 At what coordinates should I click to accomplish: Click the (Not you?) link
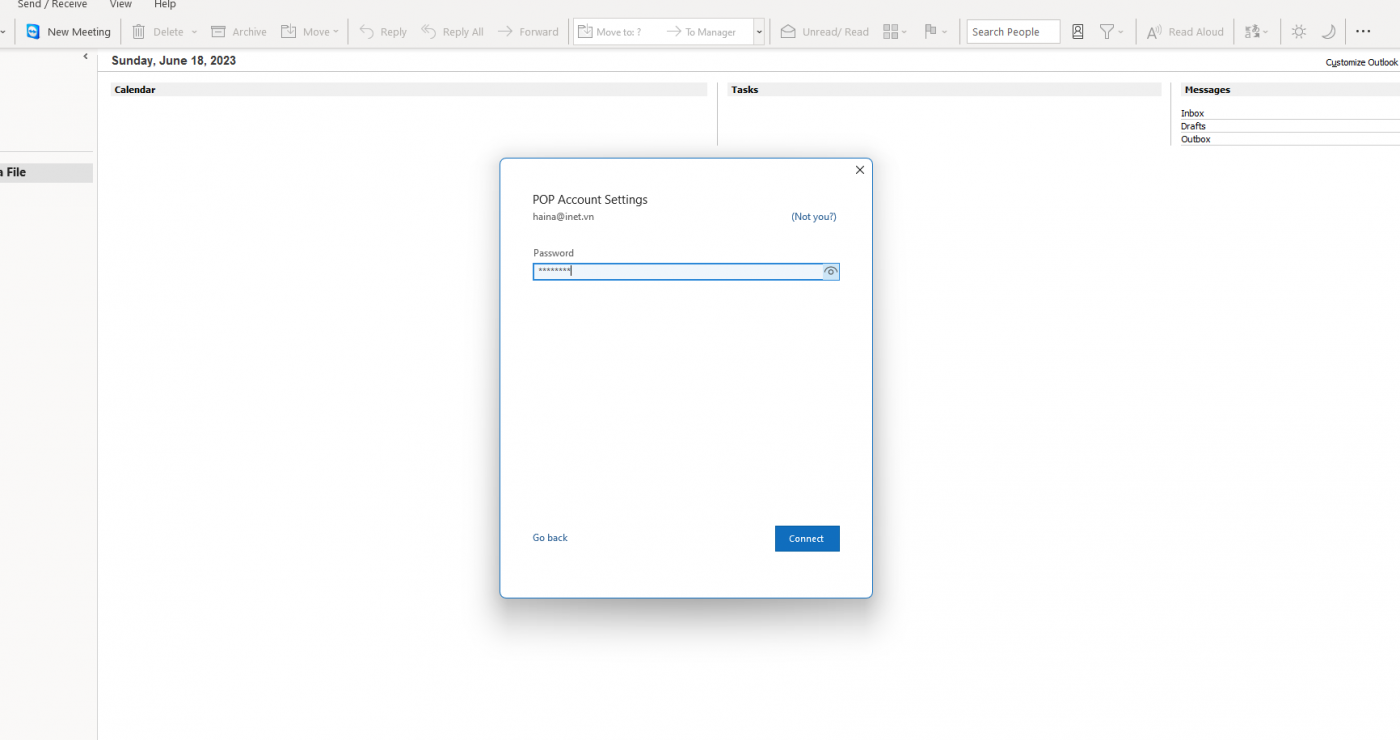[813, 217]
